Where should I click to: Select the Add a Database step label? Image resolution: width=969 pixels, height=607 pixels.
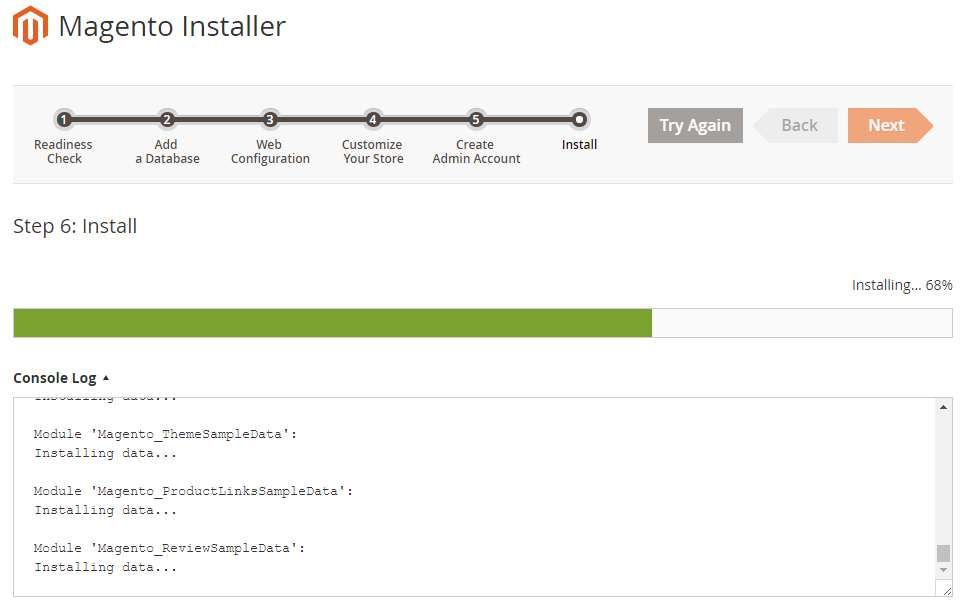(167, 151)
